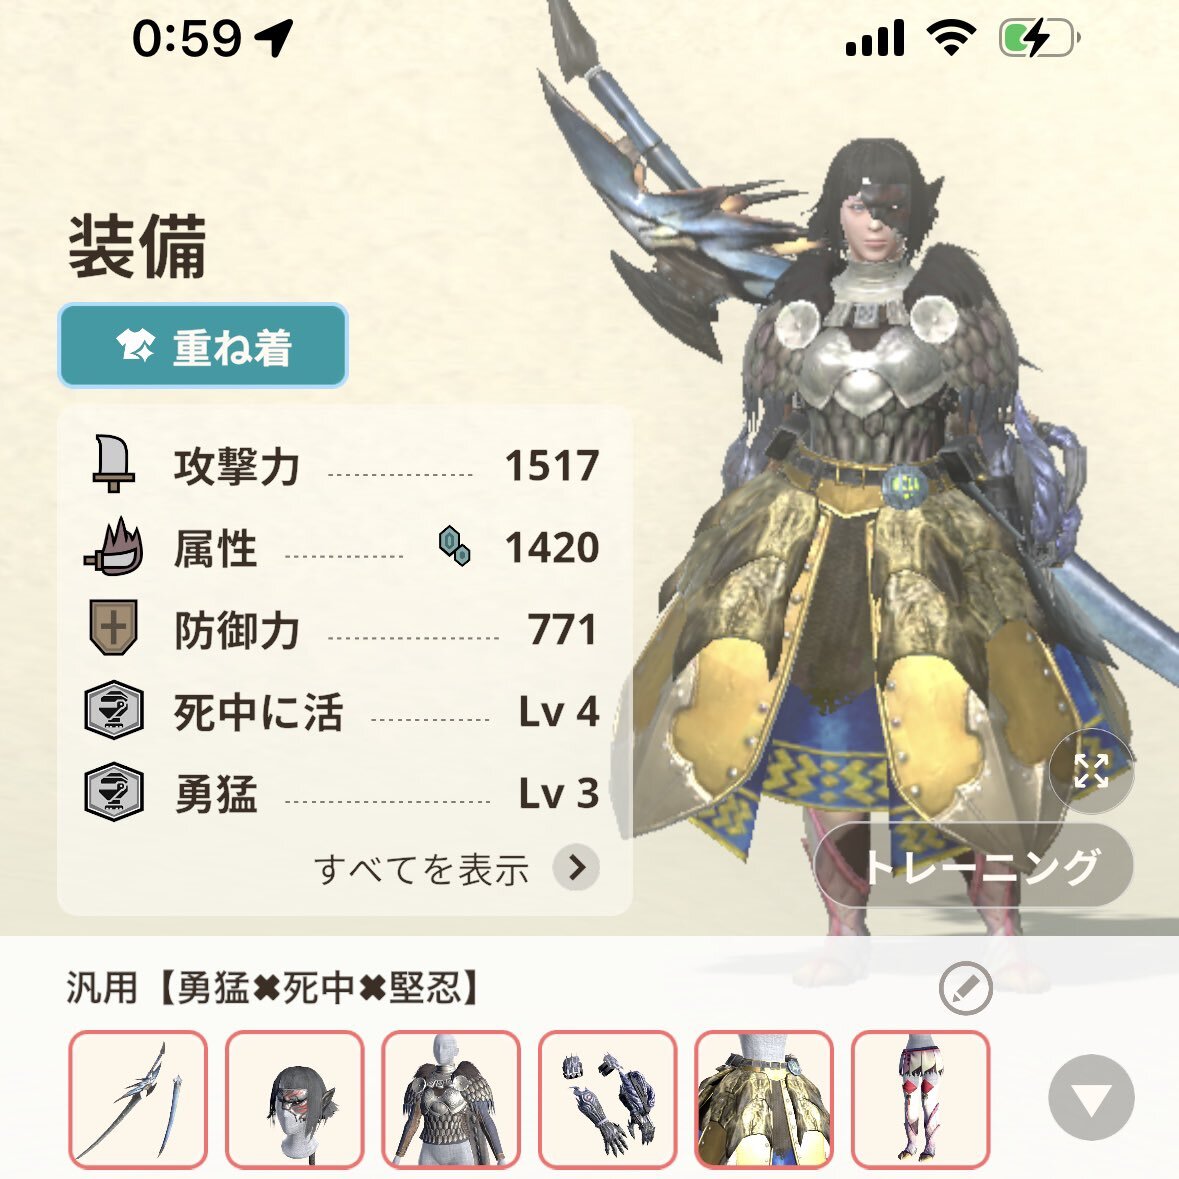This screenshot has width=1179, height=1179.
Task: Expand すべてを表示 chevron arrow
Action: 576,868
